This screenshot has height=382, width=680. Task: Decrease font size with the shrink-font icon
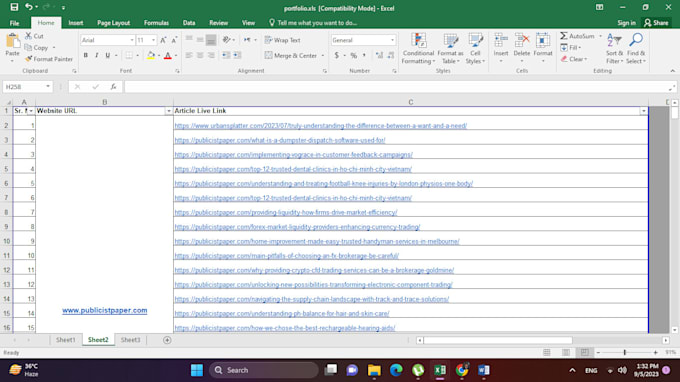174,40
